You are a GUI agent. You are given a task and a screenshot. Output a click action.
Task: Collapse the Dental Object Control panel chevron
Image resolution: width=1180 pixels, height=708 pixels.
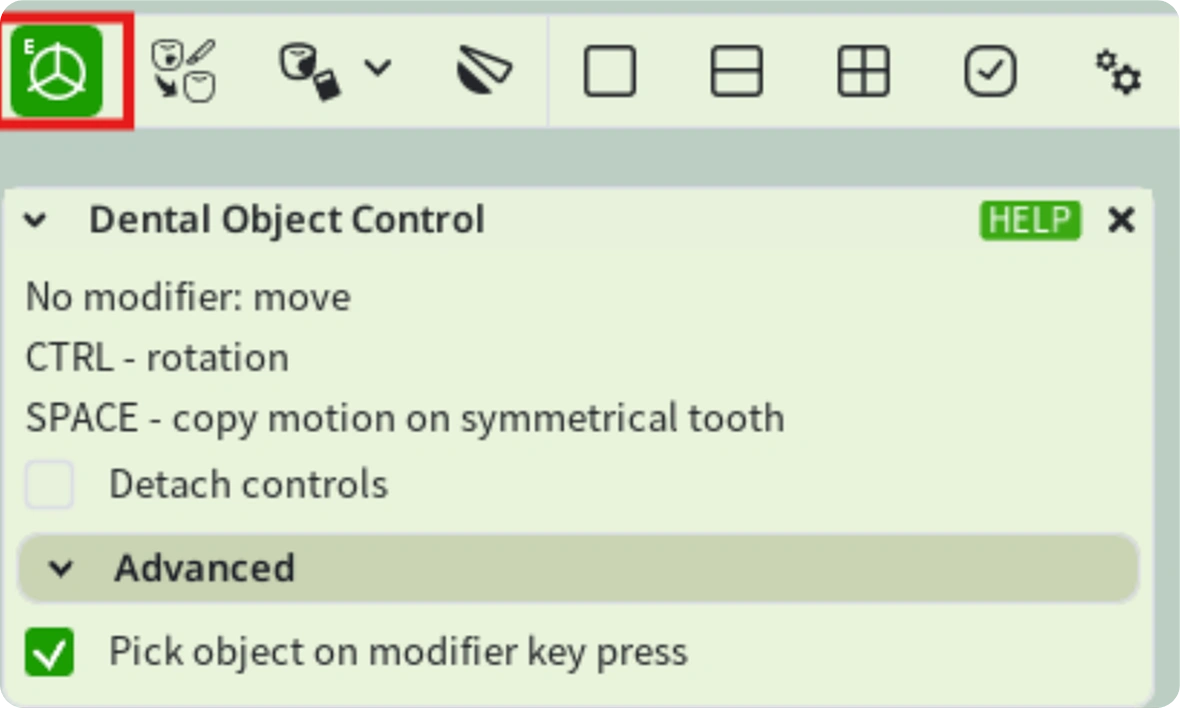[x=35, y=220]
